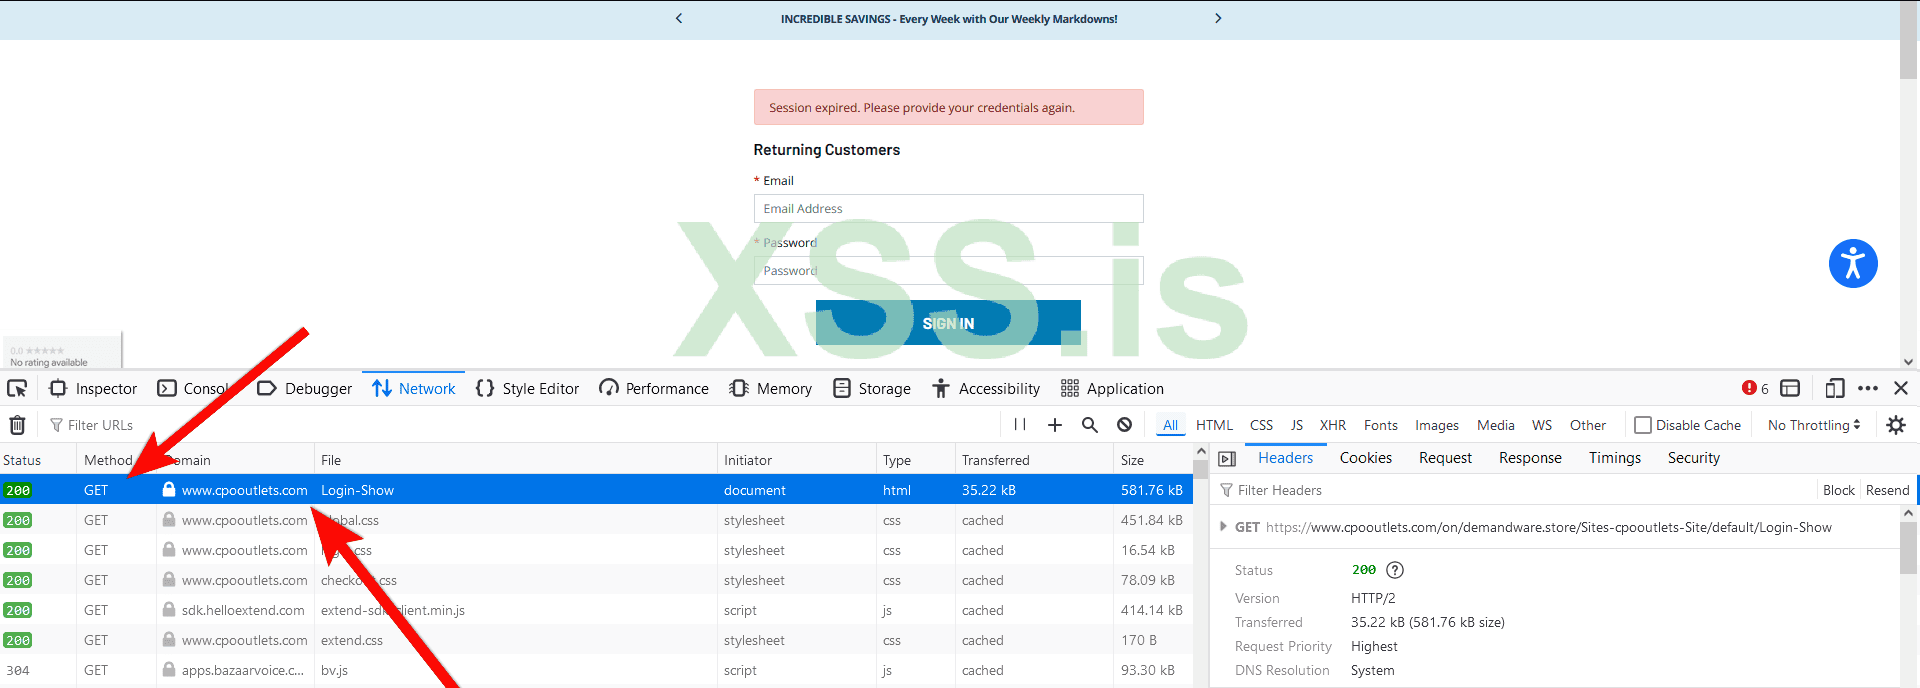Click the Resend button
The height and width of the screenshot is (688, 1920).
pos(1887,490)
